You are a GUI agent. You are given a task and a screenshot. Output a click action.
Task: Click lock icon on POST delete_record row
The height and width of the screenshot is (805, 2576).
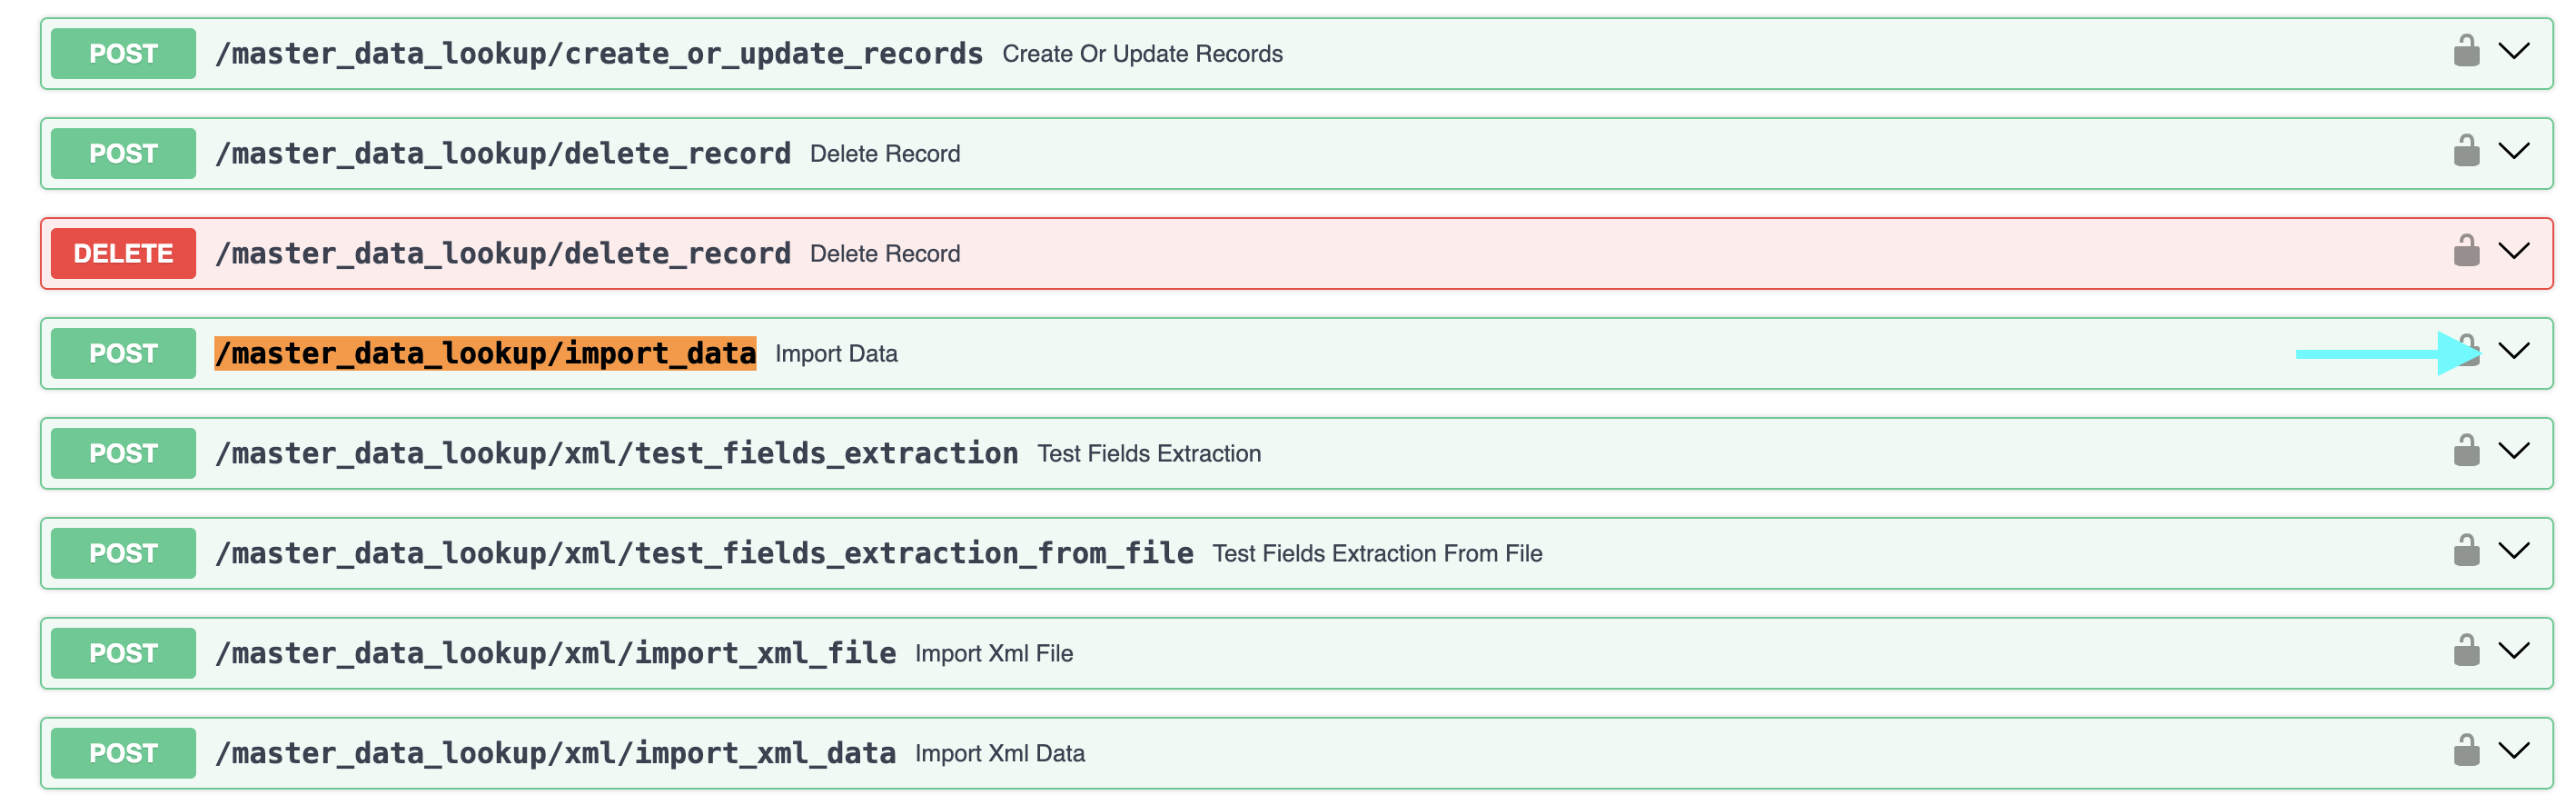click(x=2466, y=151)
